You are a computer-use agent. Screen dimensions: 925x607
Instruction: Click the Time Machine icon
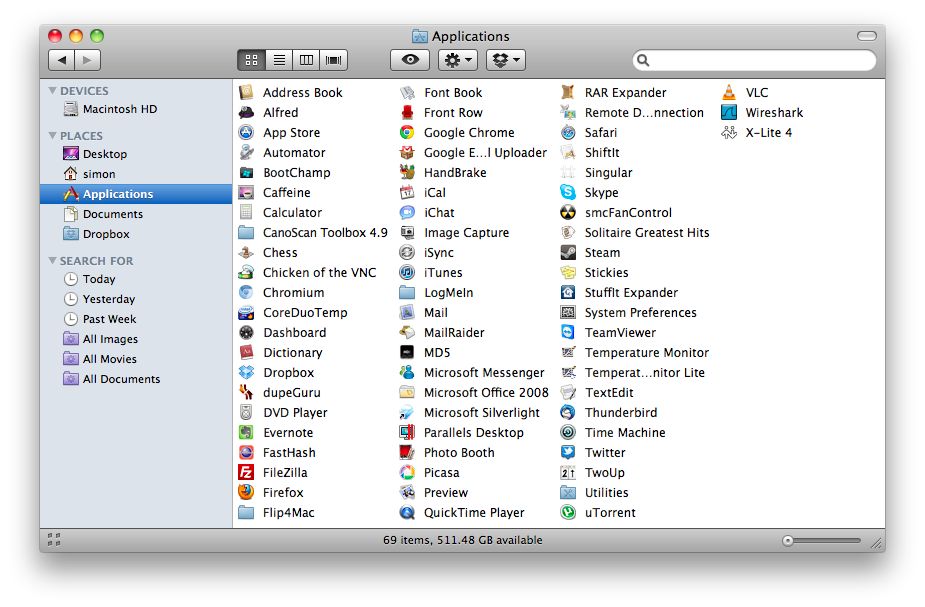(568, 432)
